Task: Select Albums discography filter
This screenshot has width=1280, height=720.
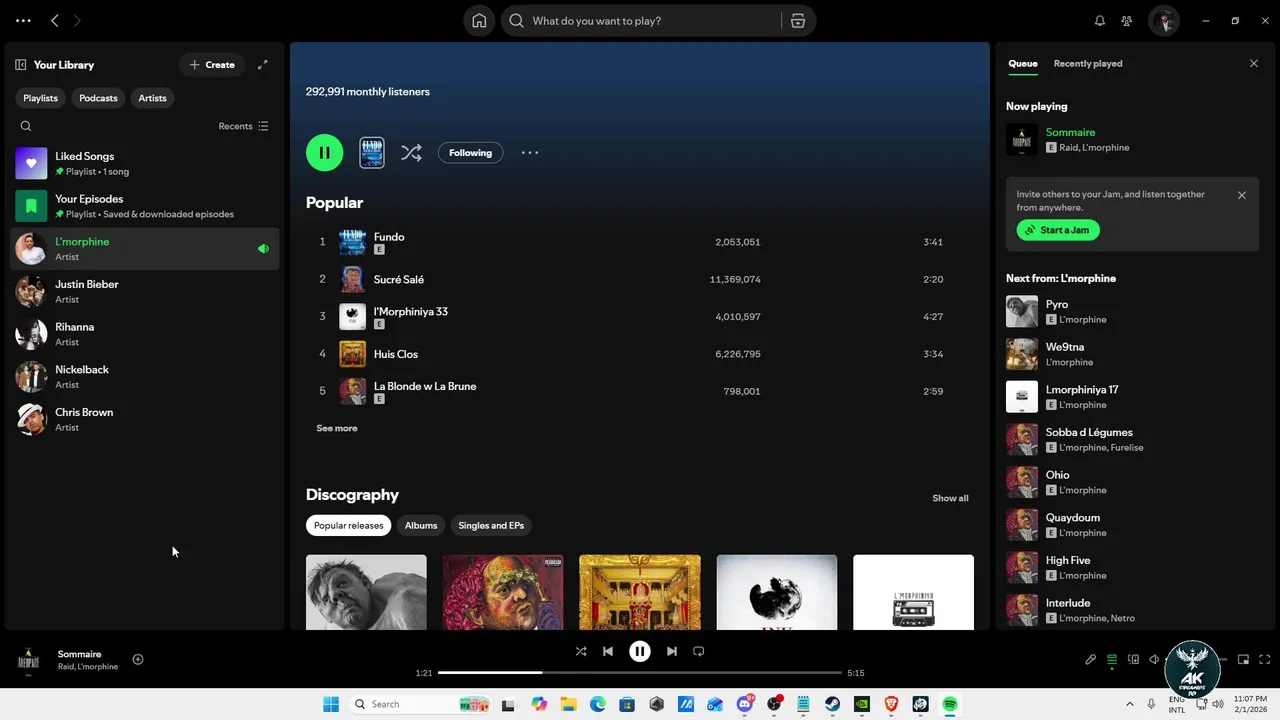Action: (x=421, y=525)
